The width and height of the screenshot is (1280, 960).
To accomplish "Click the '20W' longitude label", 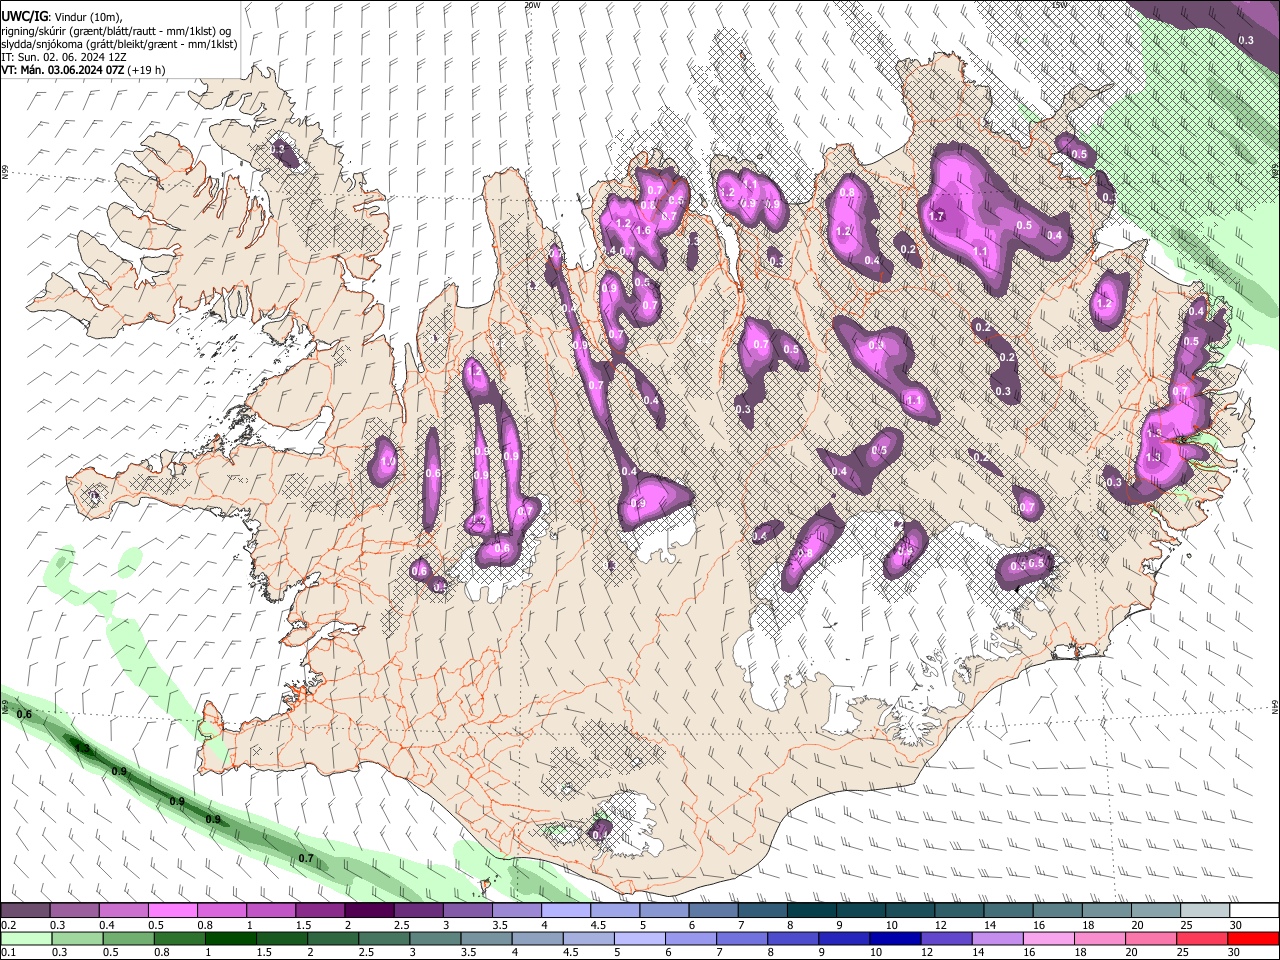I will coord(532,5).
